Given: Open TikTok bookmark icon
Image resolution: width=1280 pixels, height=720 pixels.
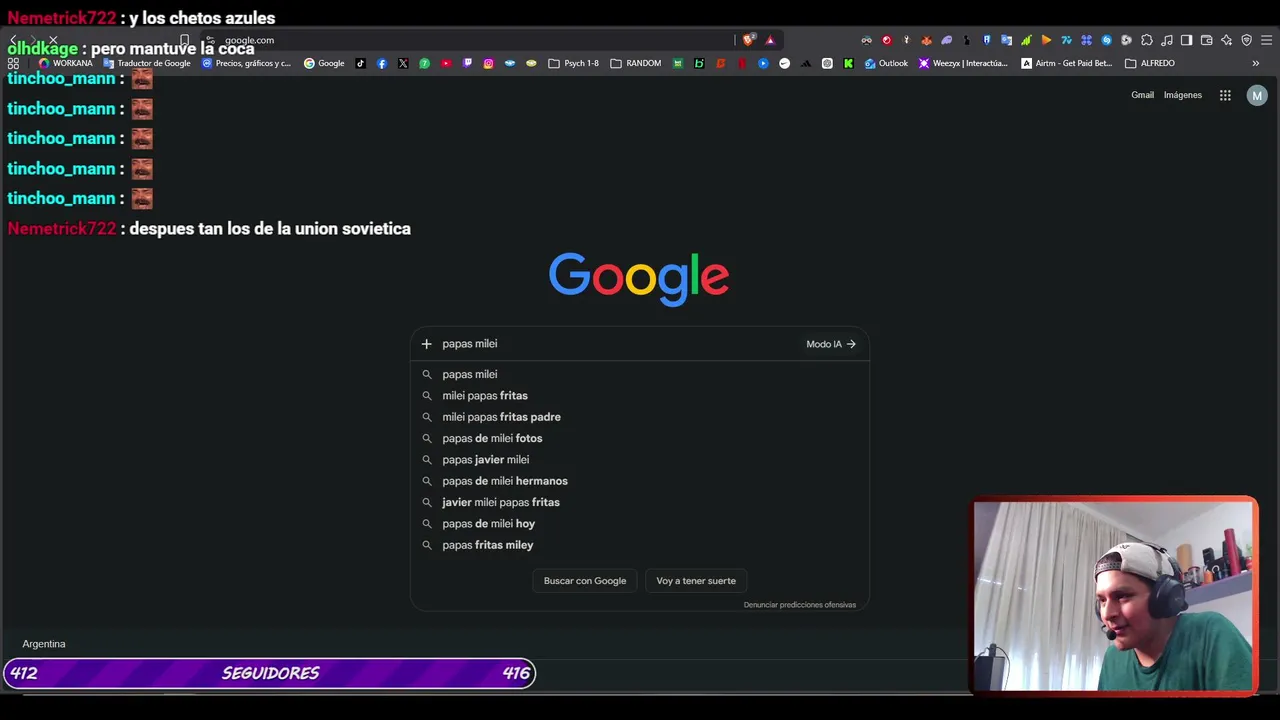Looking at the screenshot, I should click(360, 63).
